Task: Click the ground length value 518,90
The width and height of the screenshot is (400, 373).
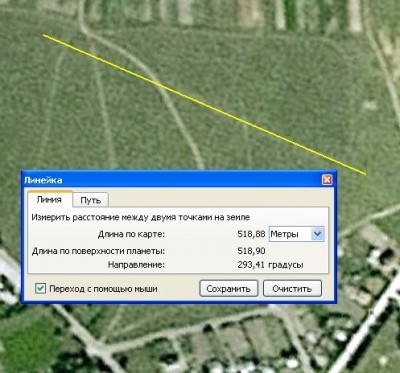Action: pos(251,251)
